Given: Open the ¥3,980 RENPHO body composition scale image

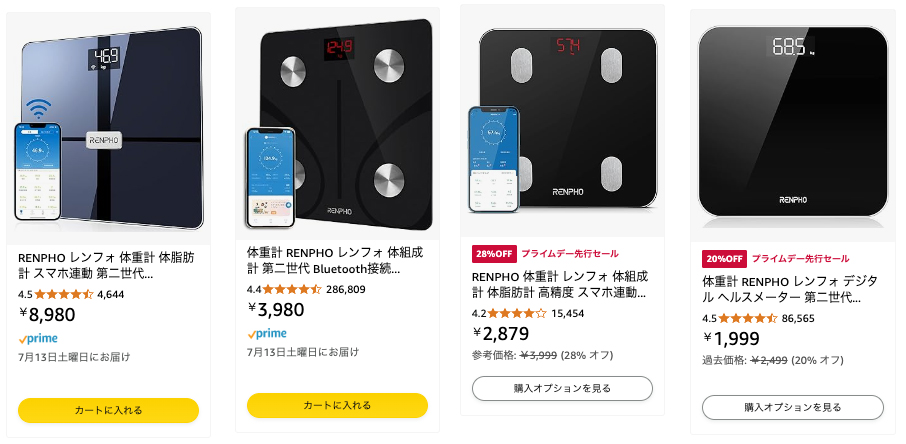Looking at the screenshot, I should [338, 125].
